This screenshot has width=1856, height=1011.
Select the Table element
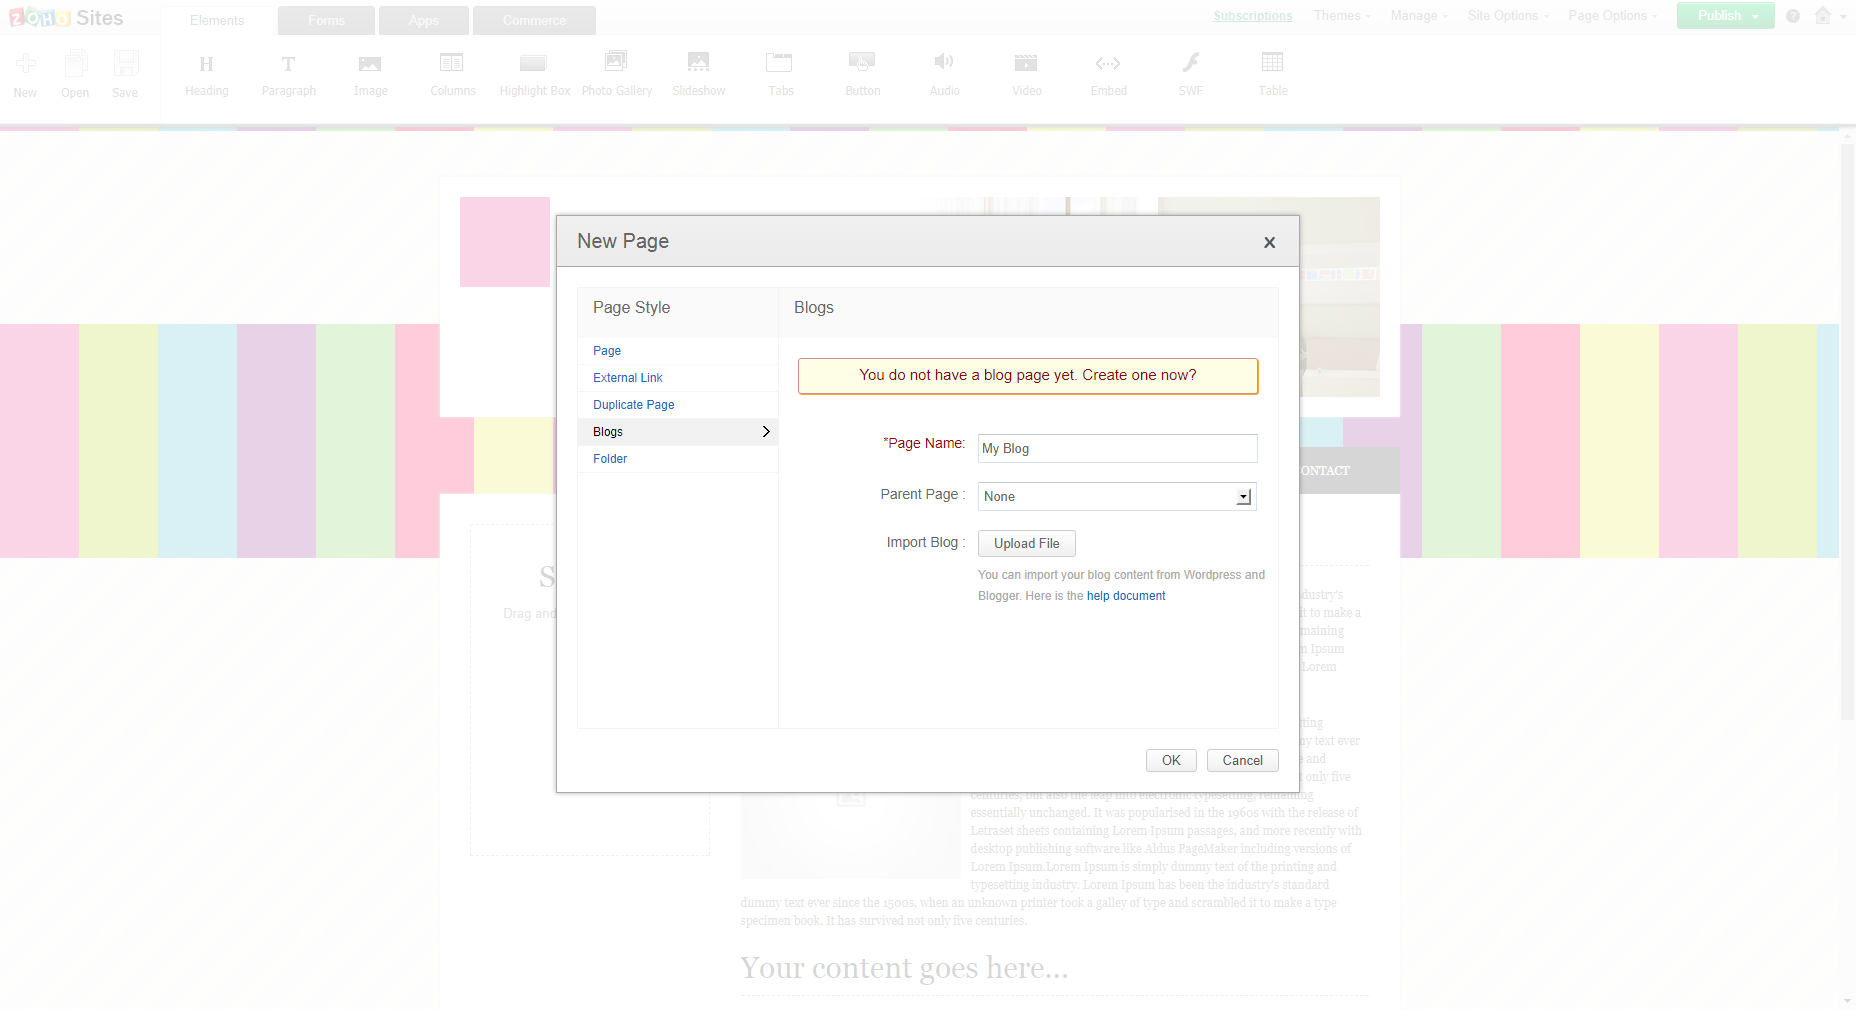coord(1272,74)
